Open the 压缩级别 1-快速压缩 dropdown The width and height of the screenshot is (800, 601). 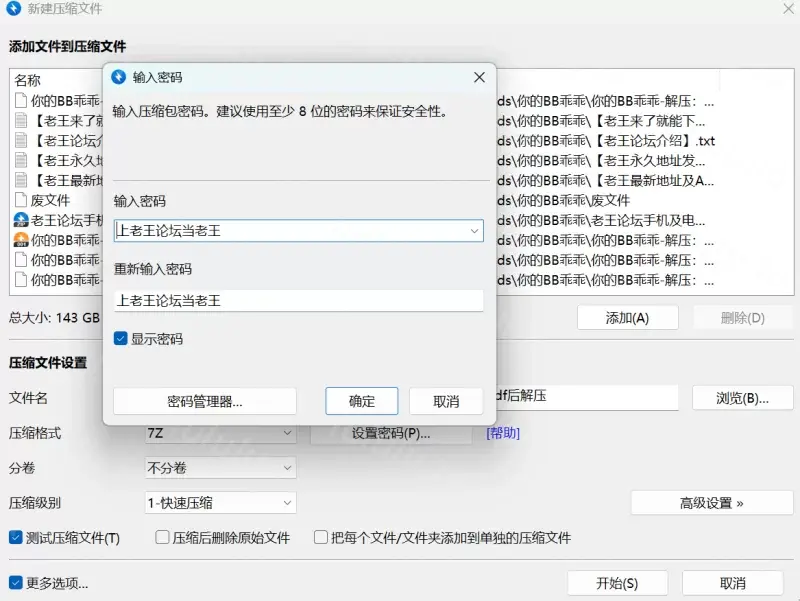(x=220, y=503)
